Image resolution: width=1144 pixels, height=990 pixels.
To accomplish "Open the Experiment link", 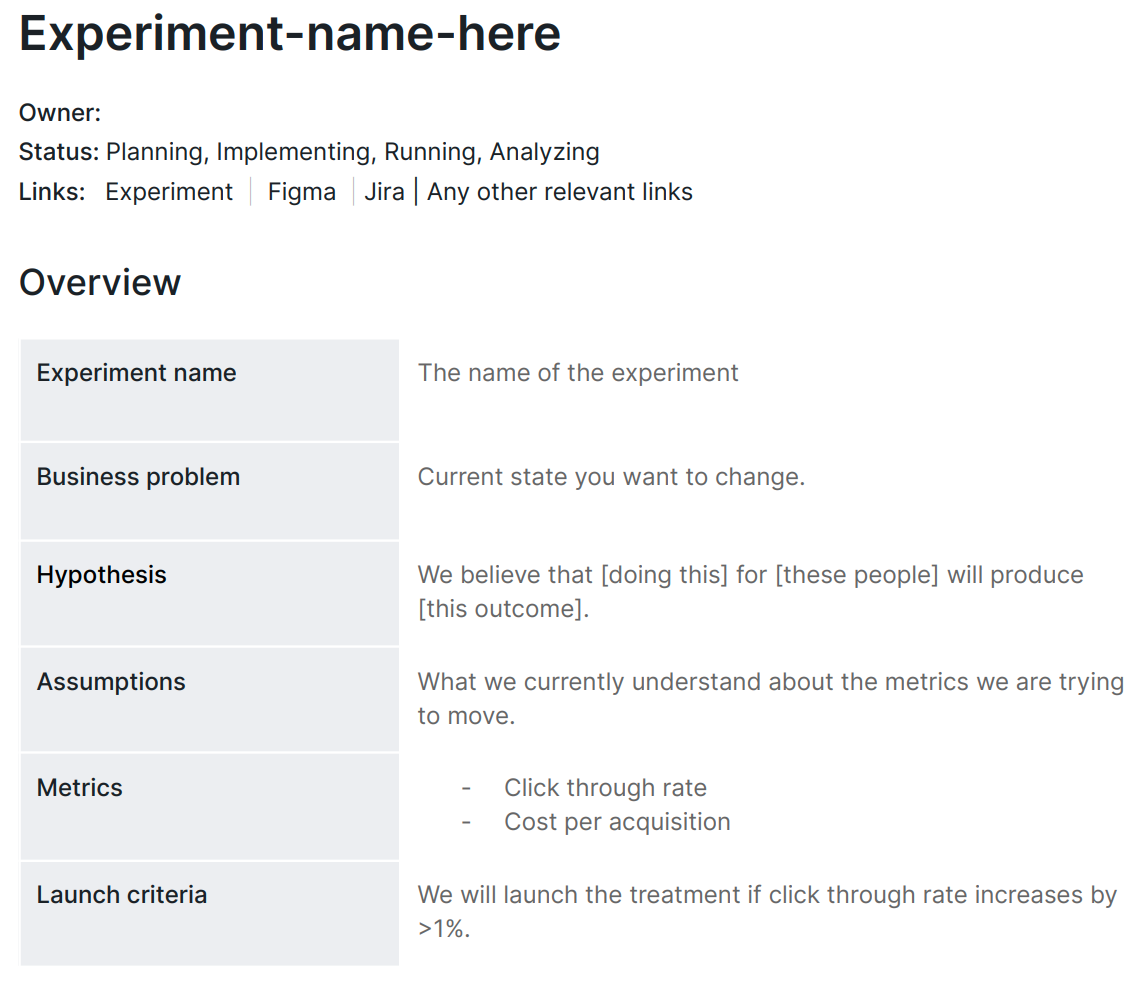I will pos(169,192).
